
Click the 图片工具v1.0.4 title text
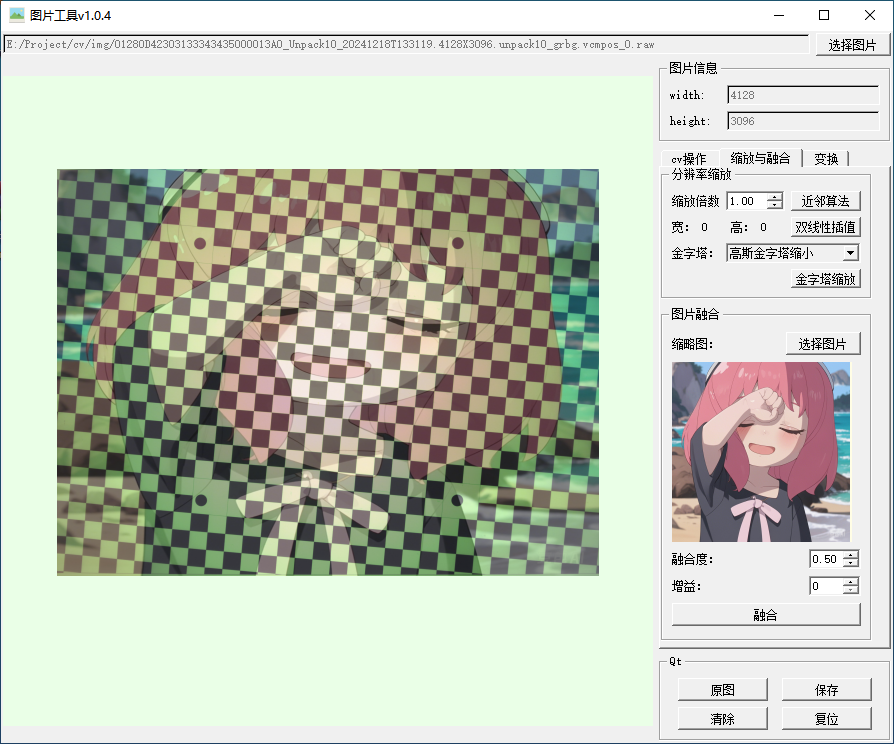(x=70, y=15)
